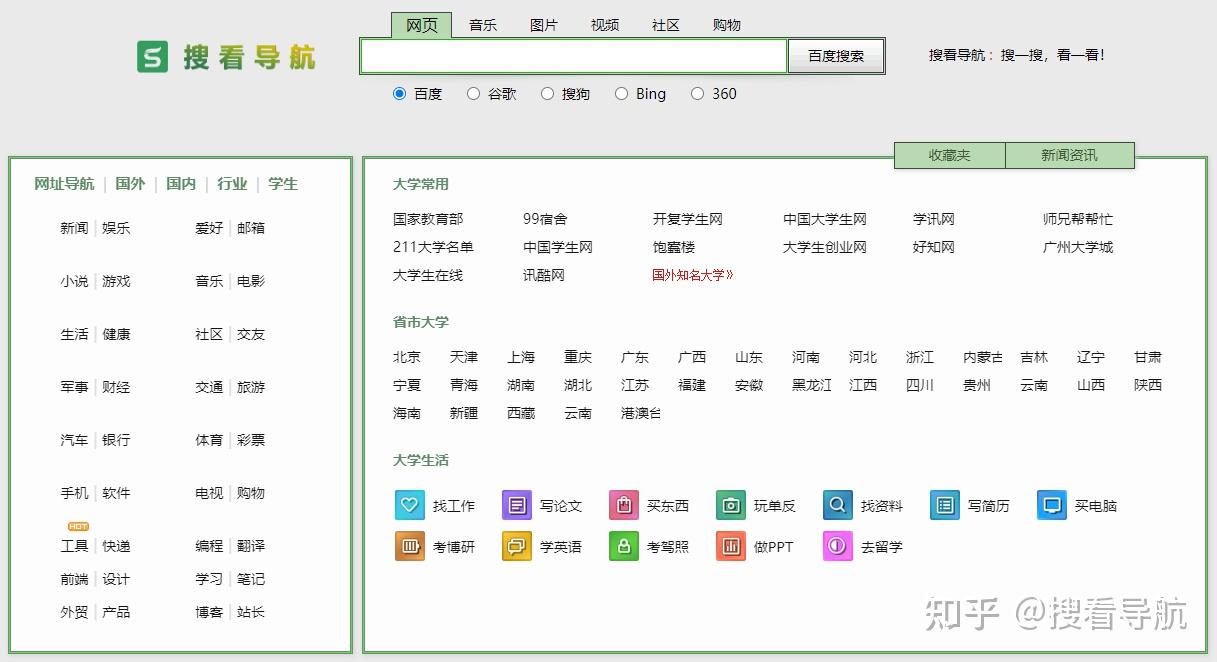Image resolution: width=1217 pixels, height=662 pixels.
Task: Select the Bing search engine radio button
Action: pos(621,94)
